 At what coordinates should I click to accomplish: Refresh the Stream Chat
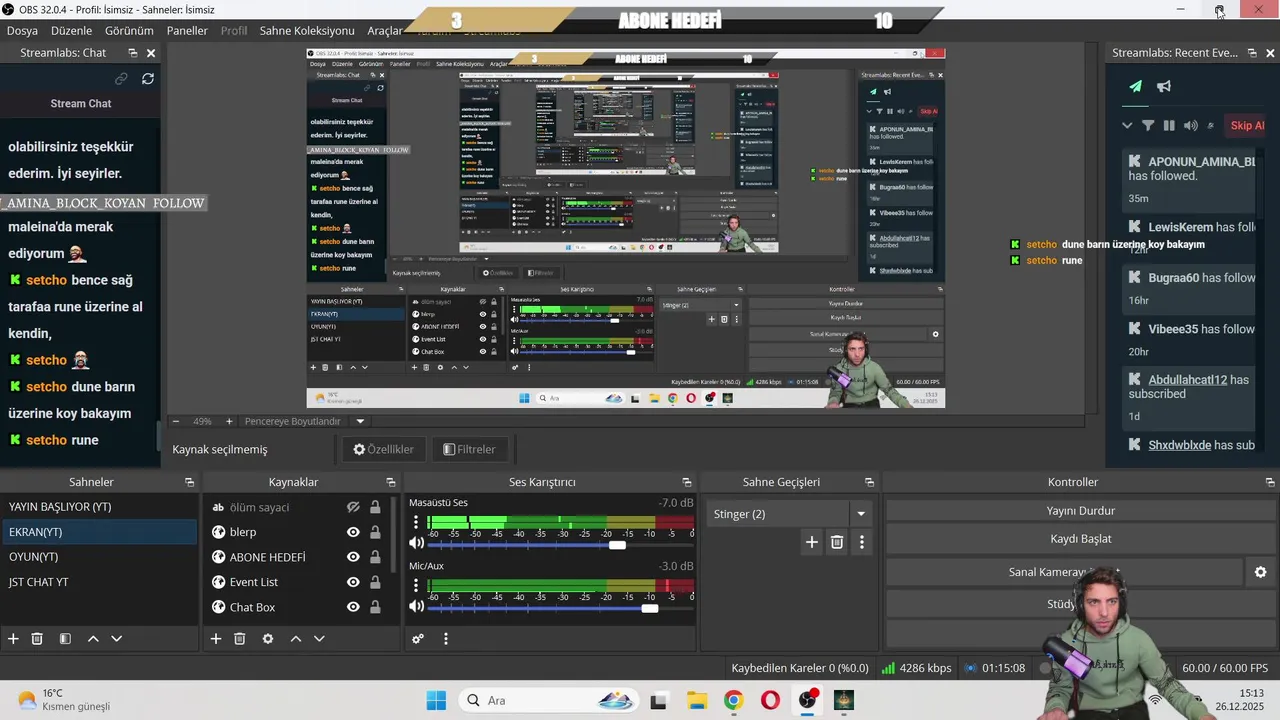pyautogui.click(x=148, y=78)
